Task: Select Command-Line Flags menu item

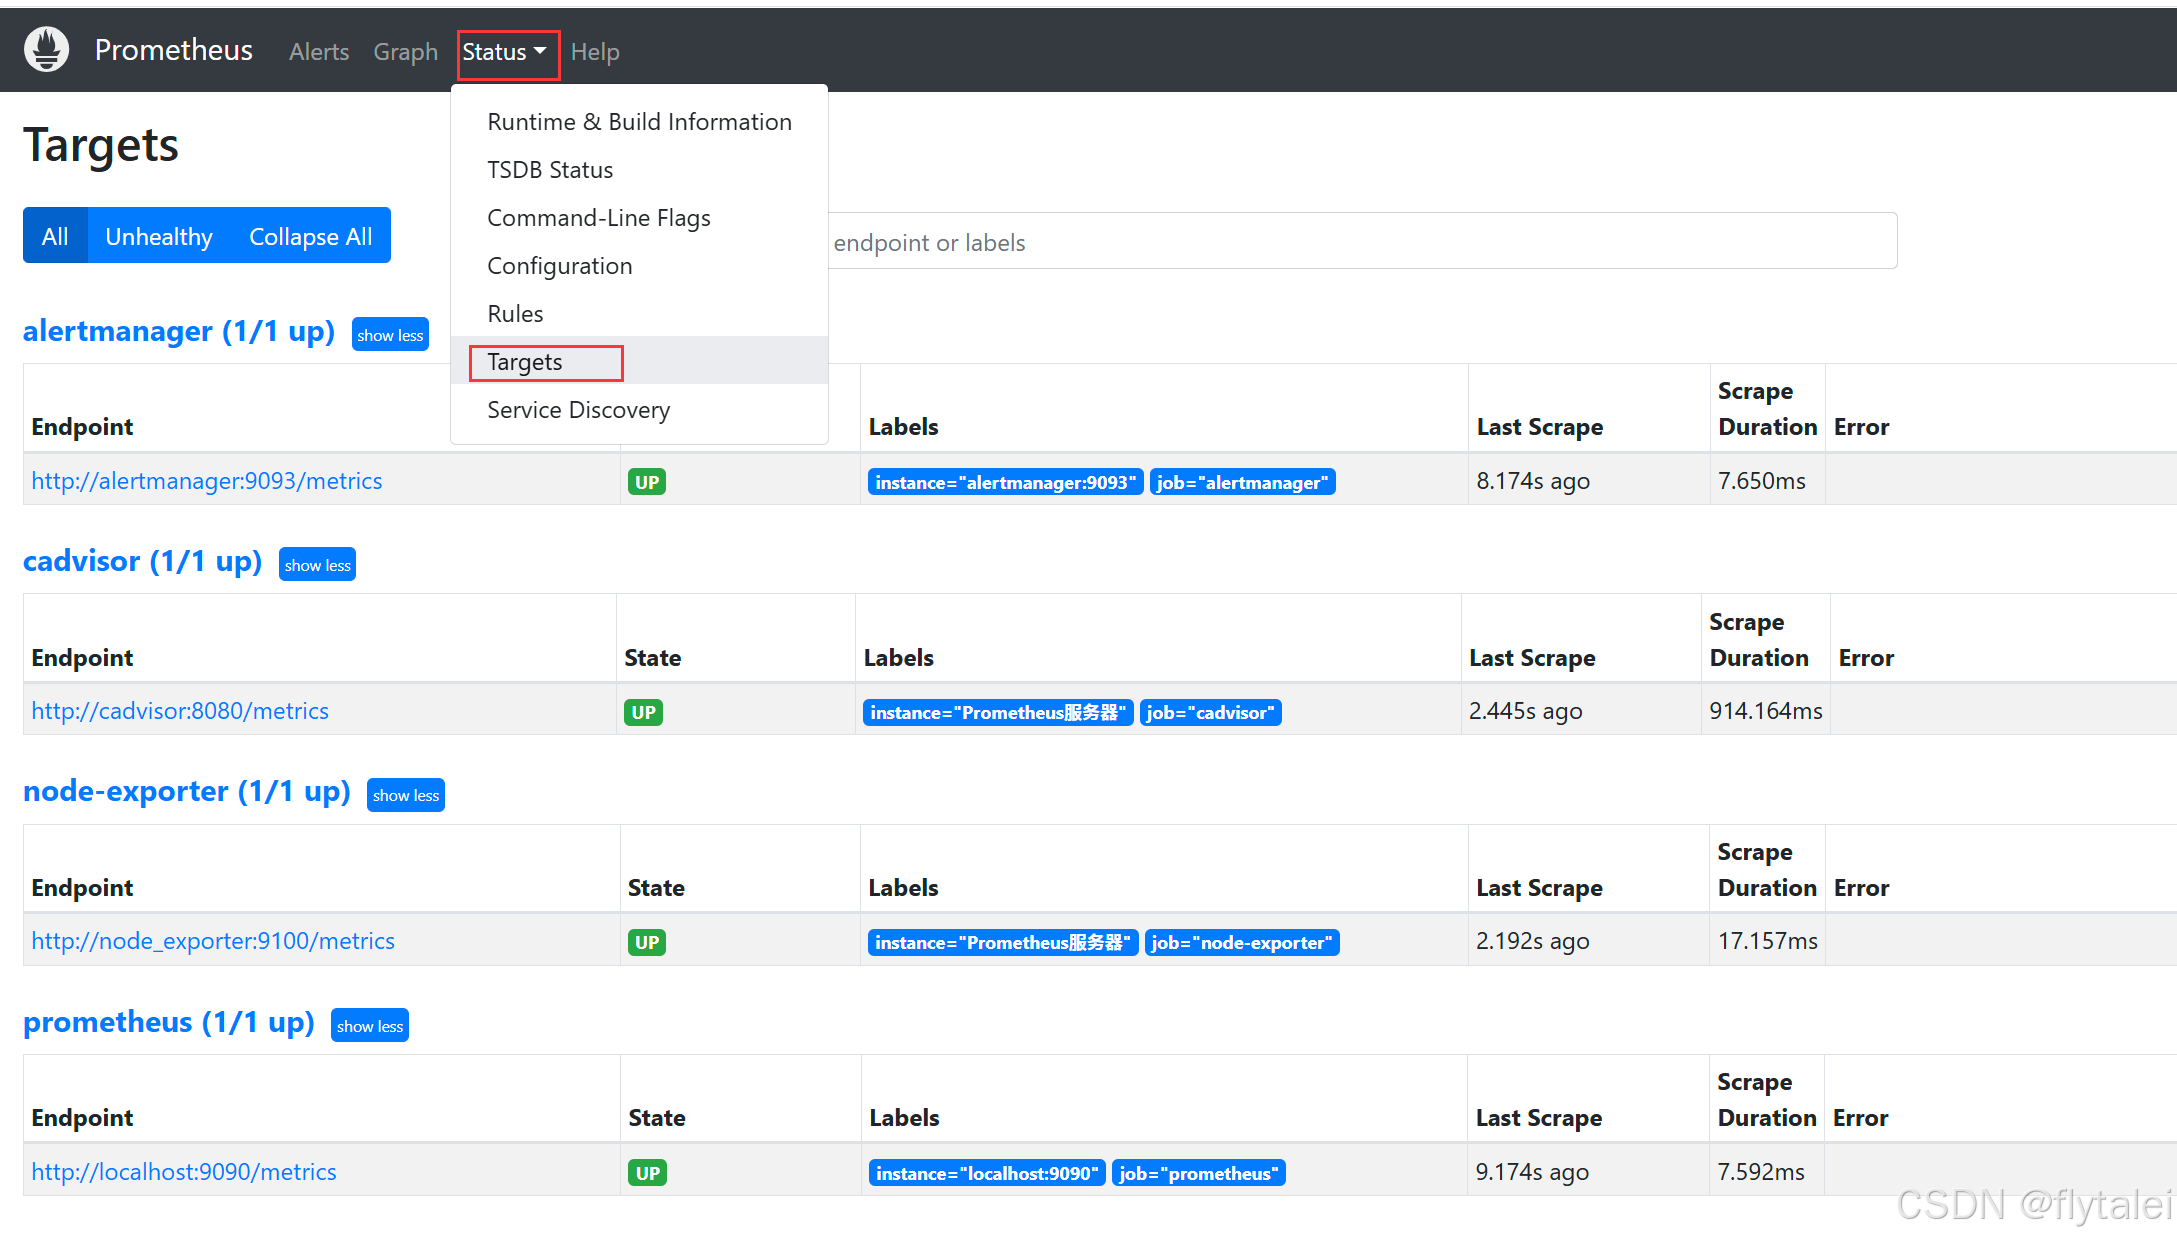Action: point(598,218)
